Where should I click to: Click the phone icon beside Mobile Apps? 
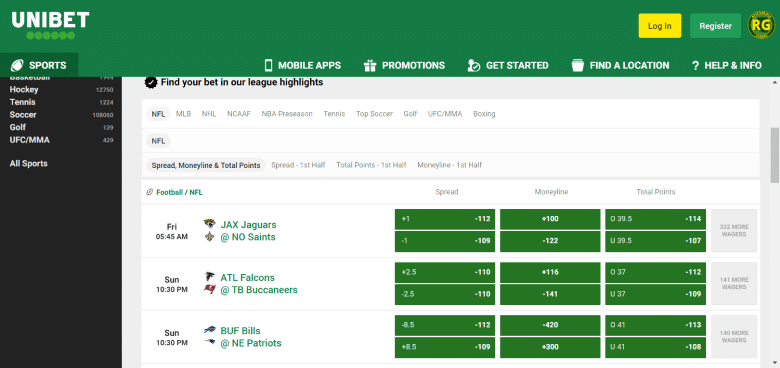pos(269,65)
